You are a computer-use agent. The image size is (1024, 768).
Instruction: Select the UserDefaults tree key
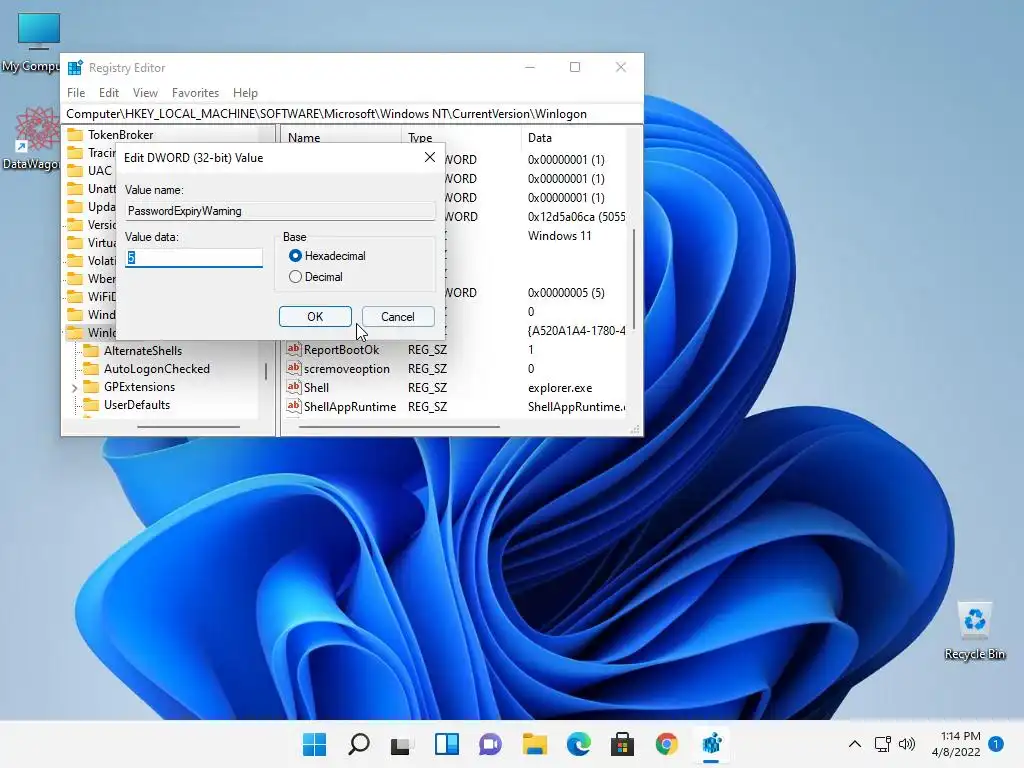[x=136, y=405]
